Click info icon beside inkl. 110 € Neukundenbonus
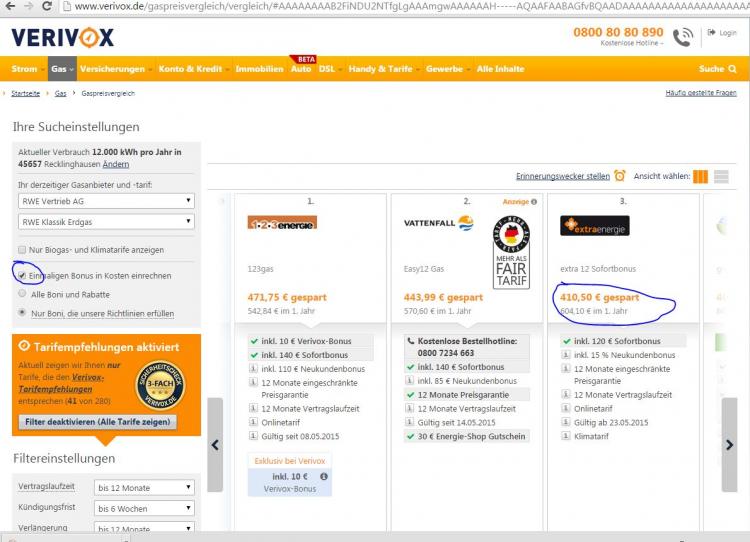The height and width of the screenshot is (542, 750). point(254,368)
